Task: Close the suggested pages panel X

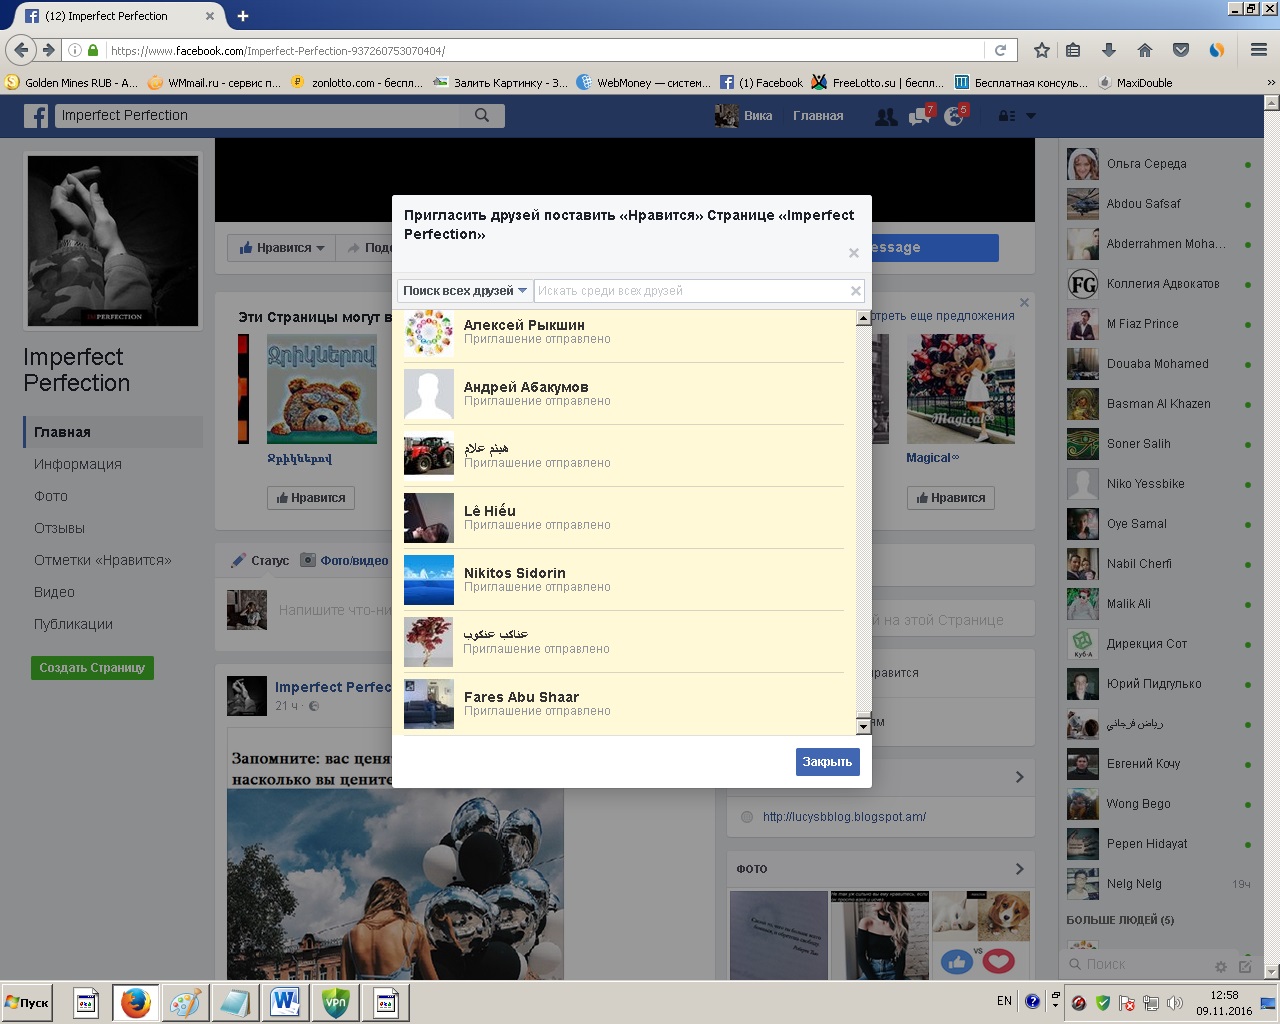Action: click(1024, 302)
